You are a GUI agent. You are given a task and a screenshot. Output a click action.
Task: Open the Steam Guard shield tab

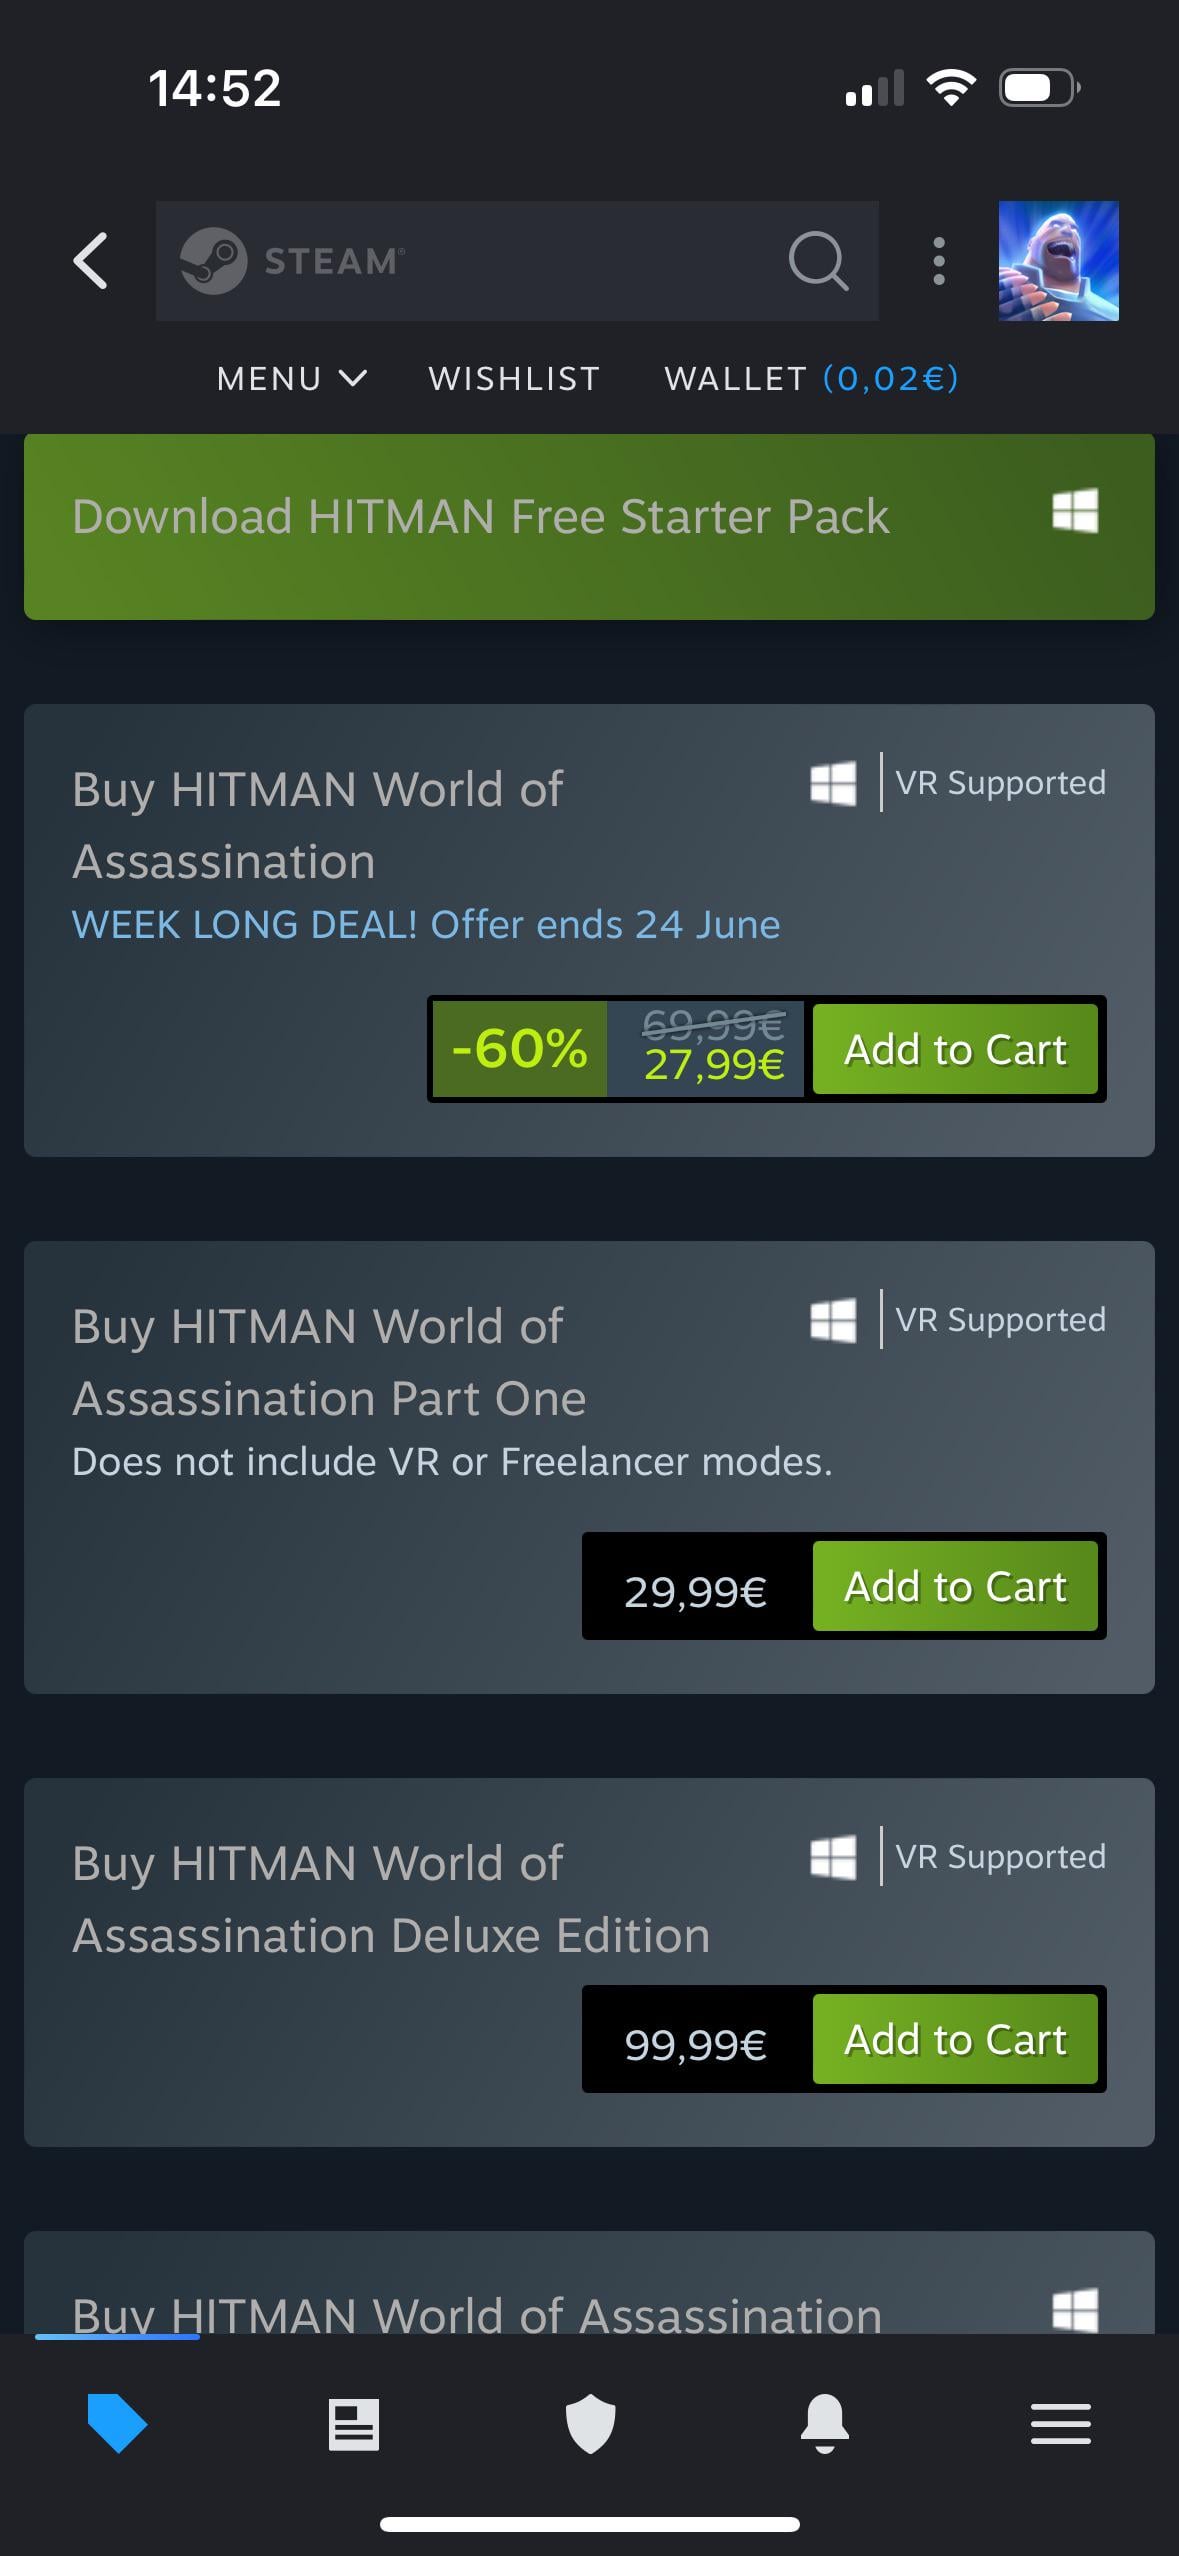(x=590, y=2424)
